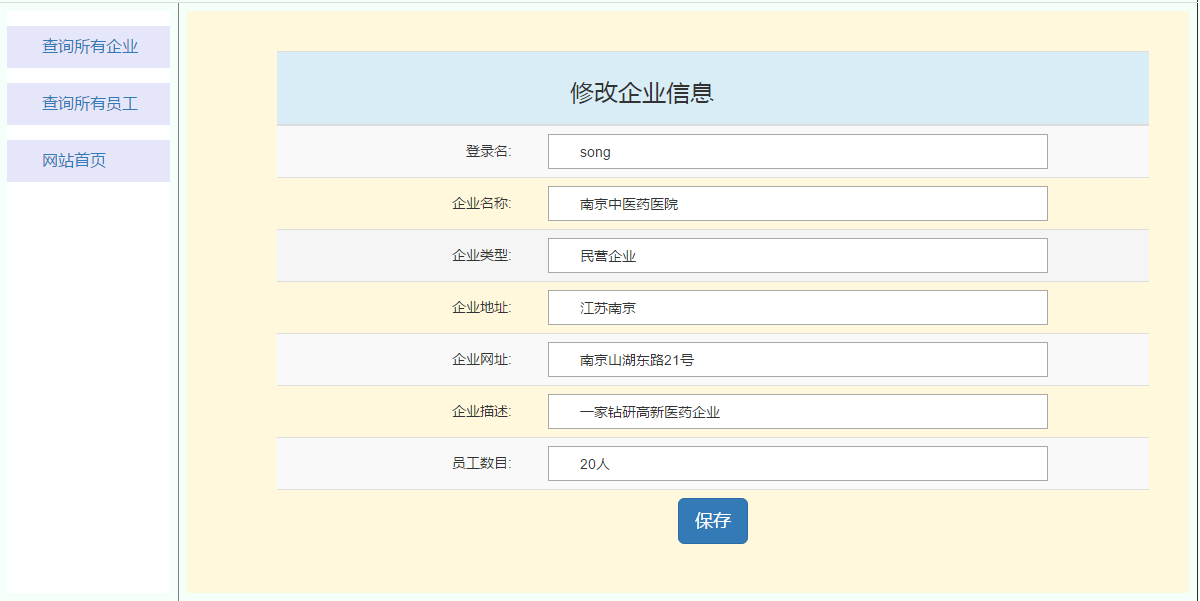Click the 企业地址 label

tap(481, 308)
